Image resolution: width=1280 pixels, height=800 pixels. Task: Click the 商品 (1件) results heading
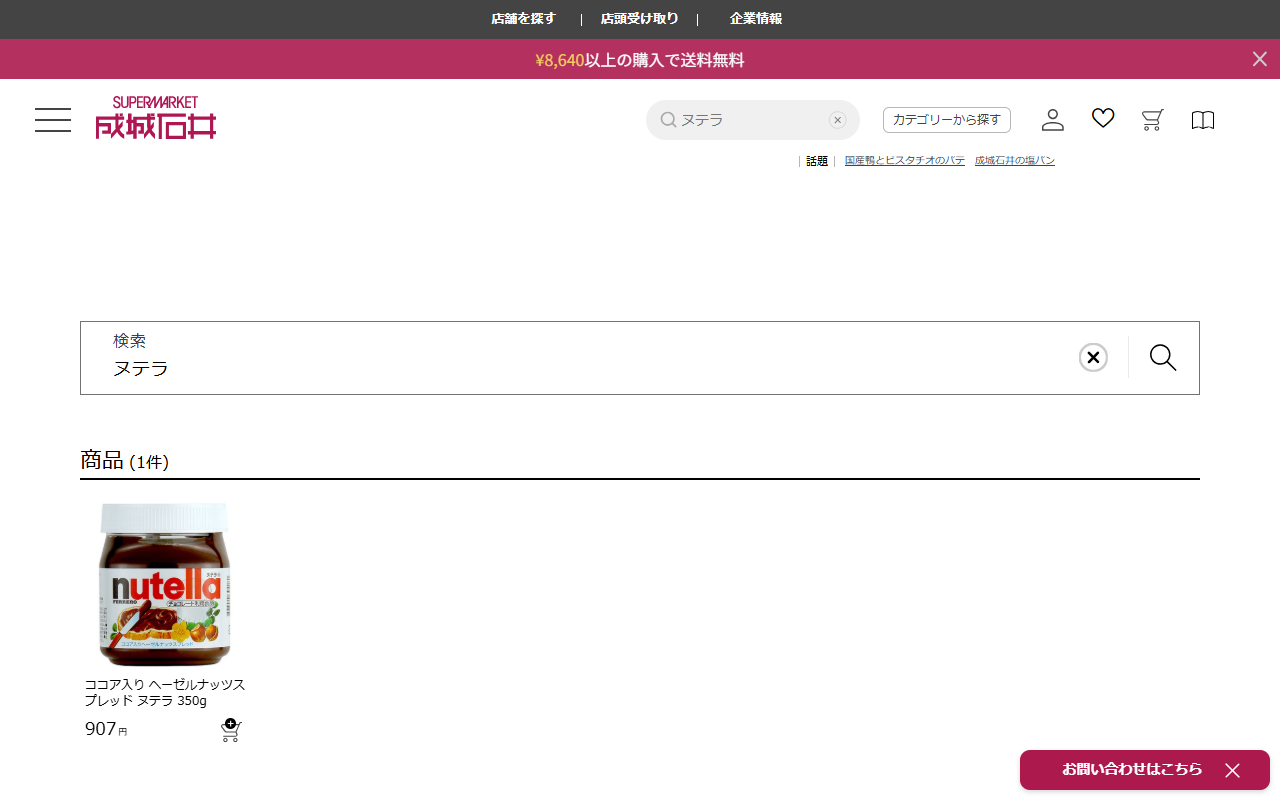click(x=125, y=460)
